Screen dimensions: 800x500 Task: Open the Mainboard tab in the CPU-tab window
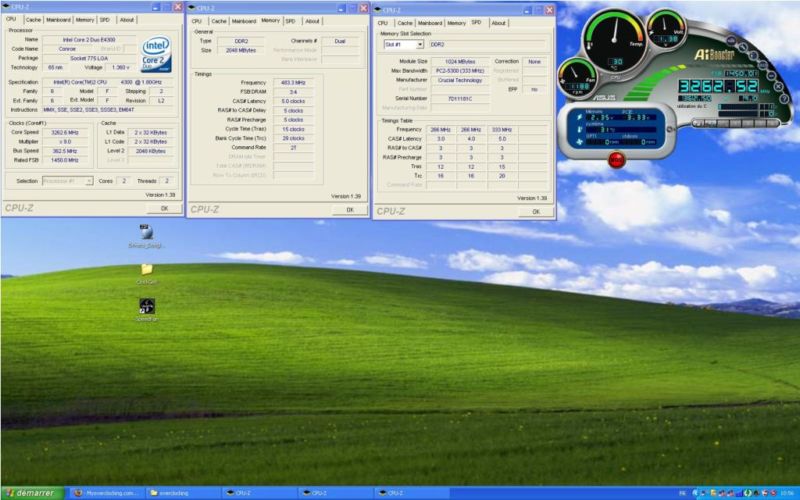pyautogui.click(x=58, y=20)
